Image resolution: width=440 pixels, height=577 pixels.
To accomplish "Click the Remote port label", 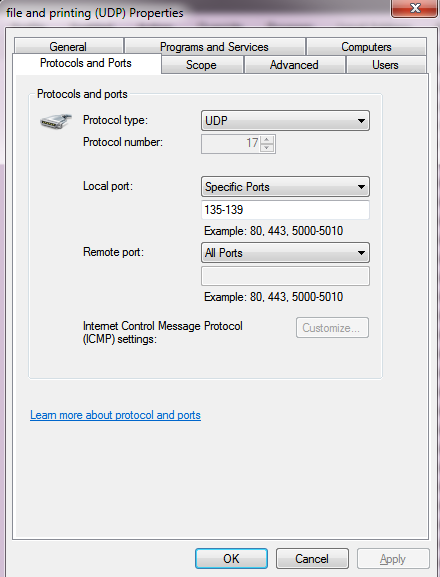I will tap(113, 252).
